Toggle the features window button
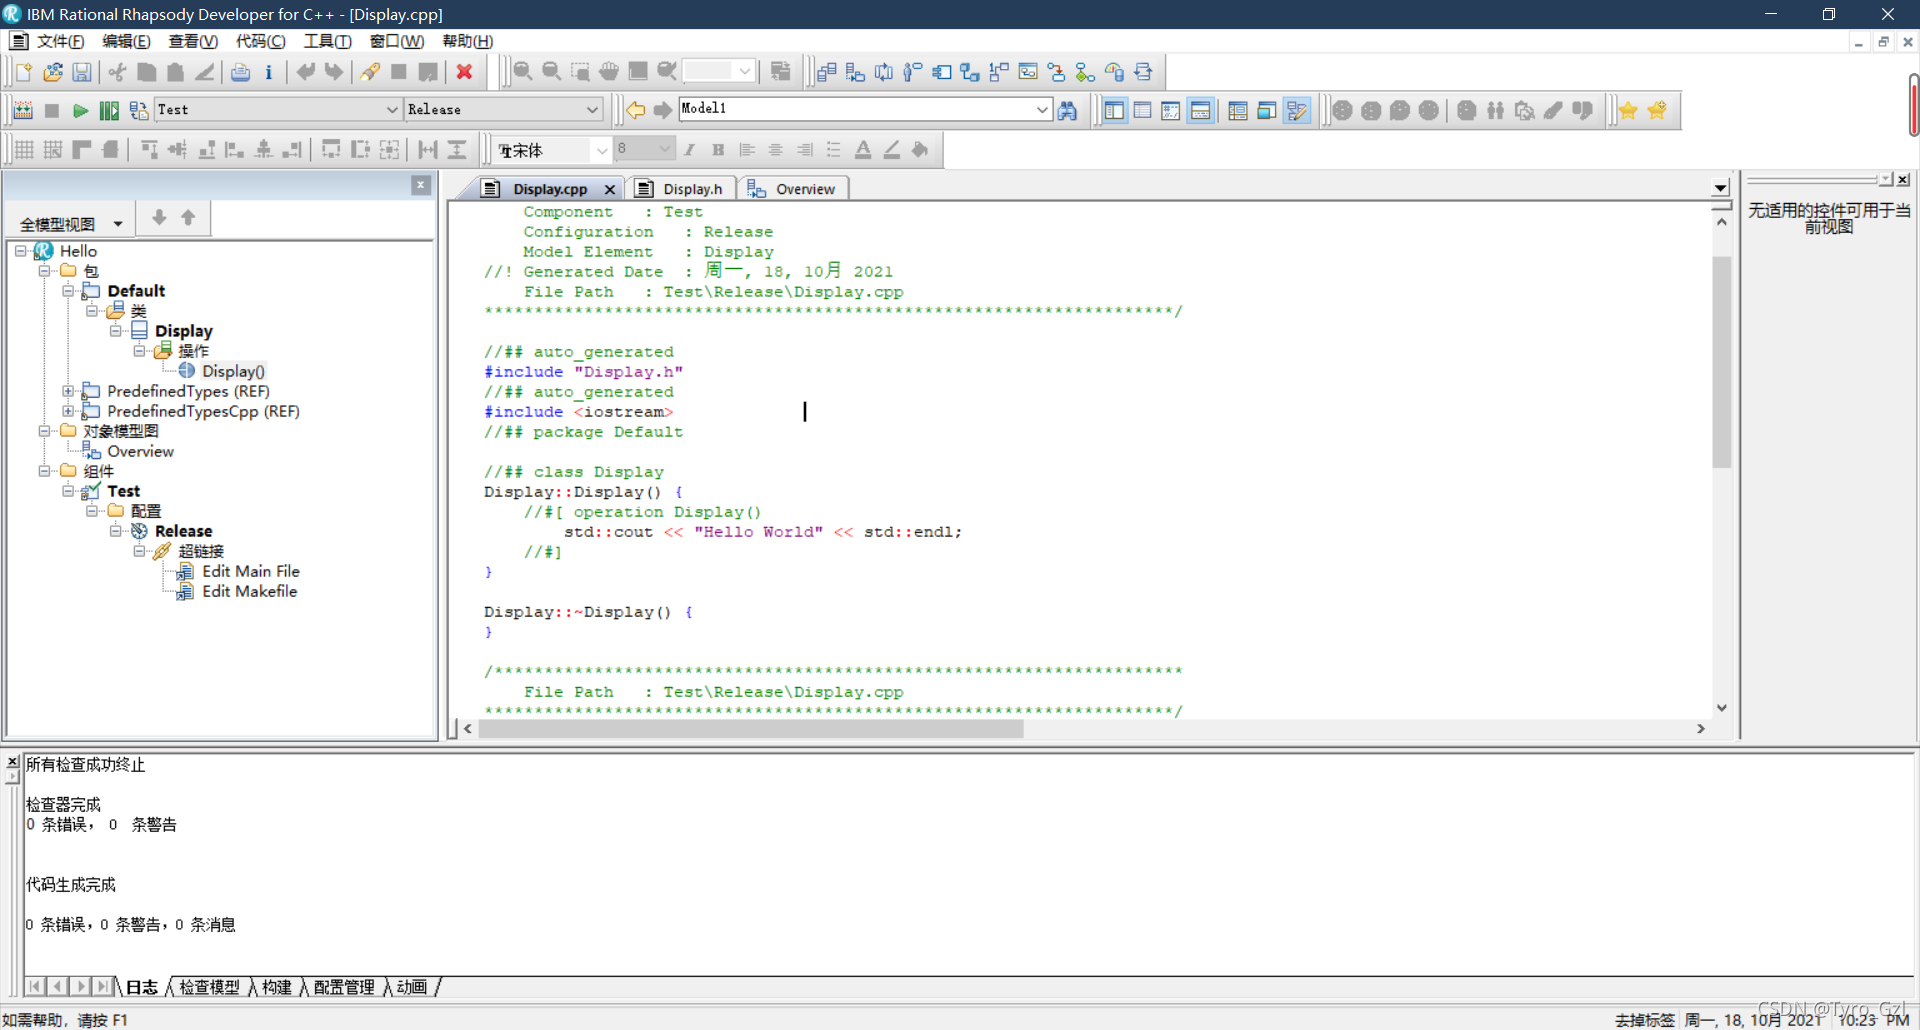 coord(1142,110)
